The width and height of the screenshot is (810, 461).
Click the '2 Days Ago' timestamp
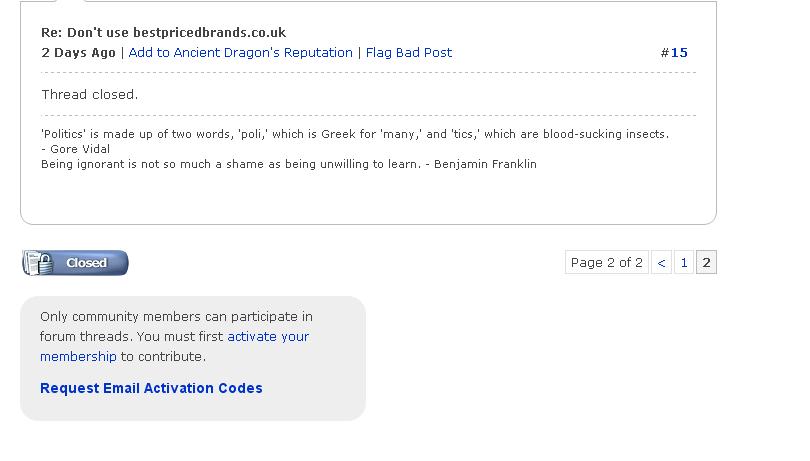pos(78,53)
